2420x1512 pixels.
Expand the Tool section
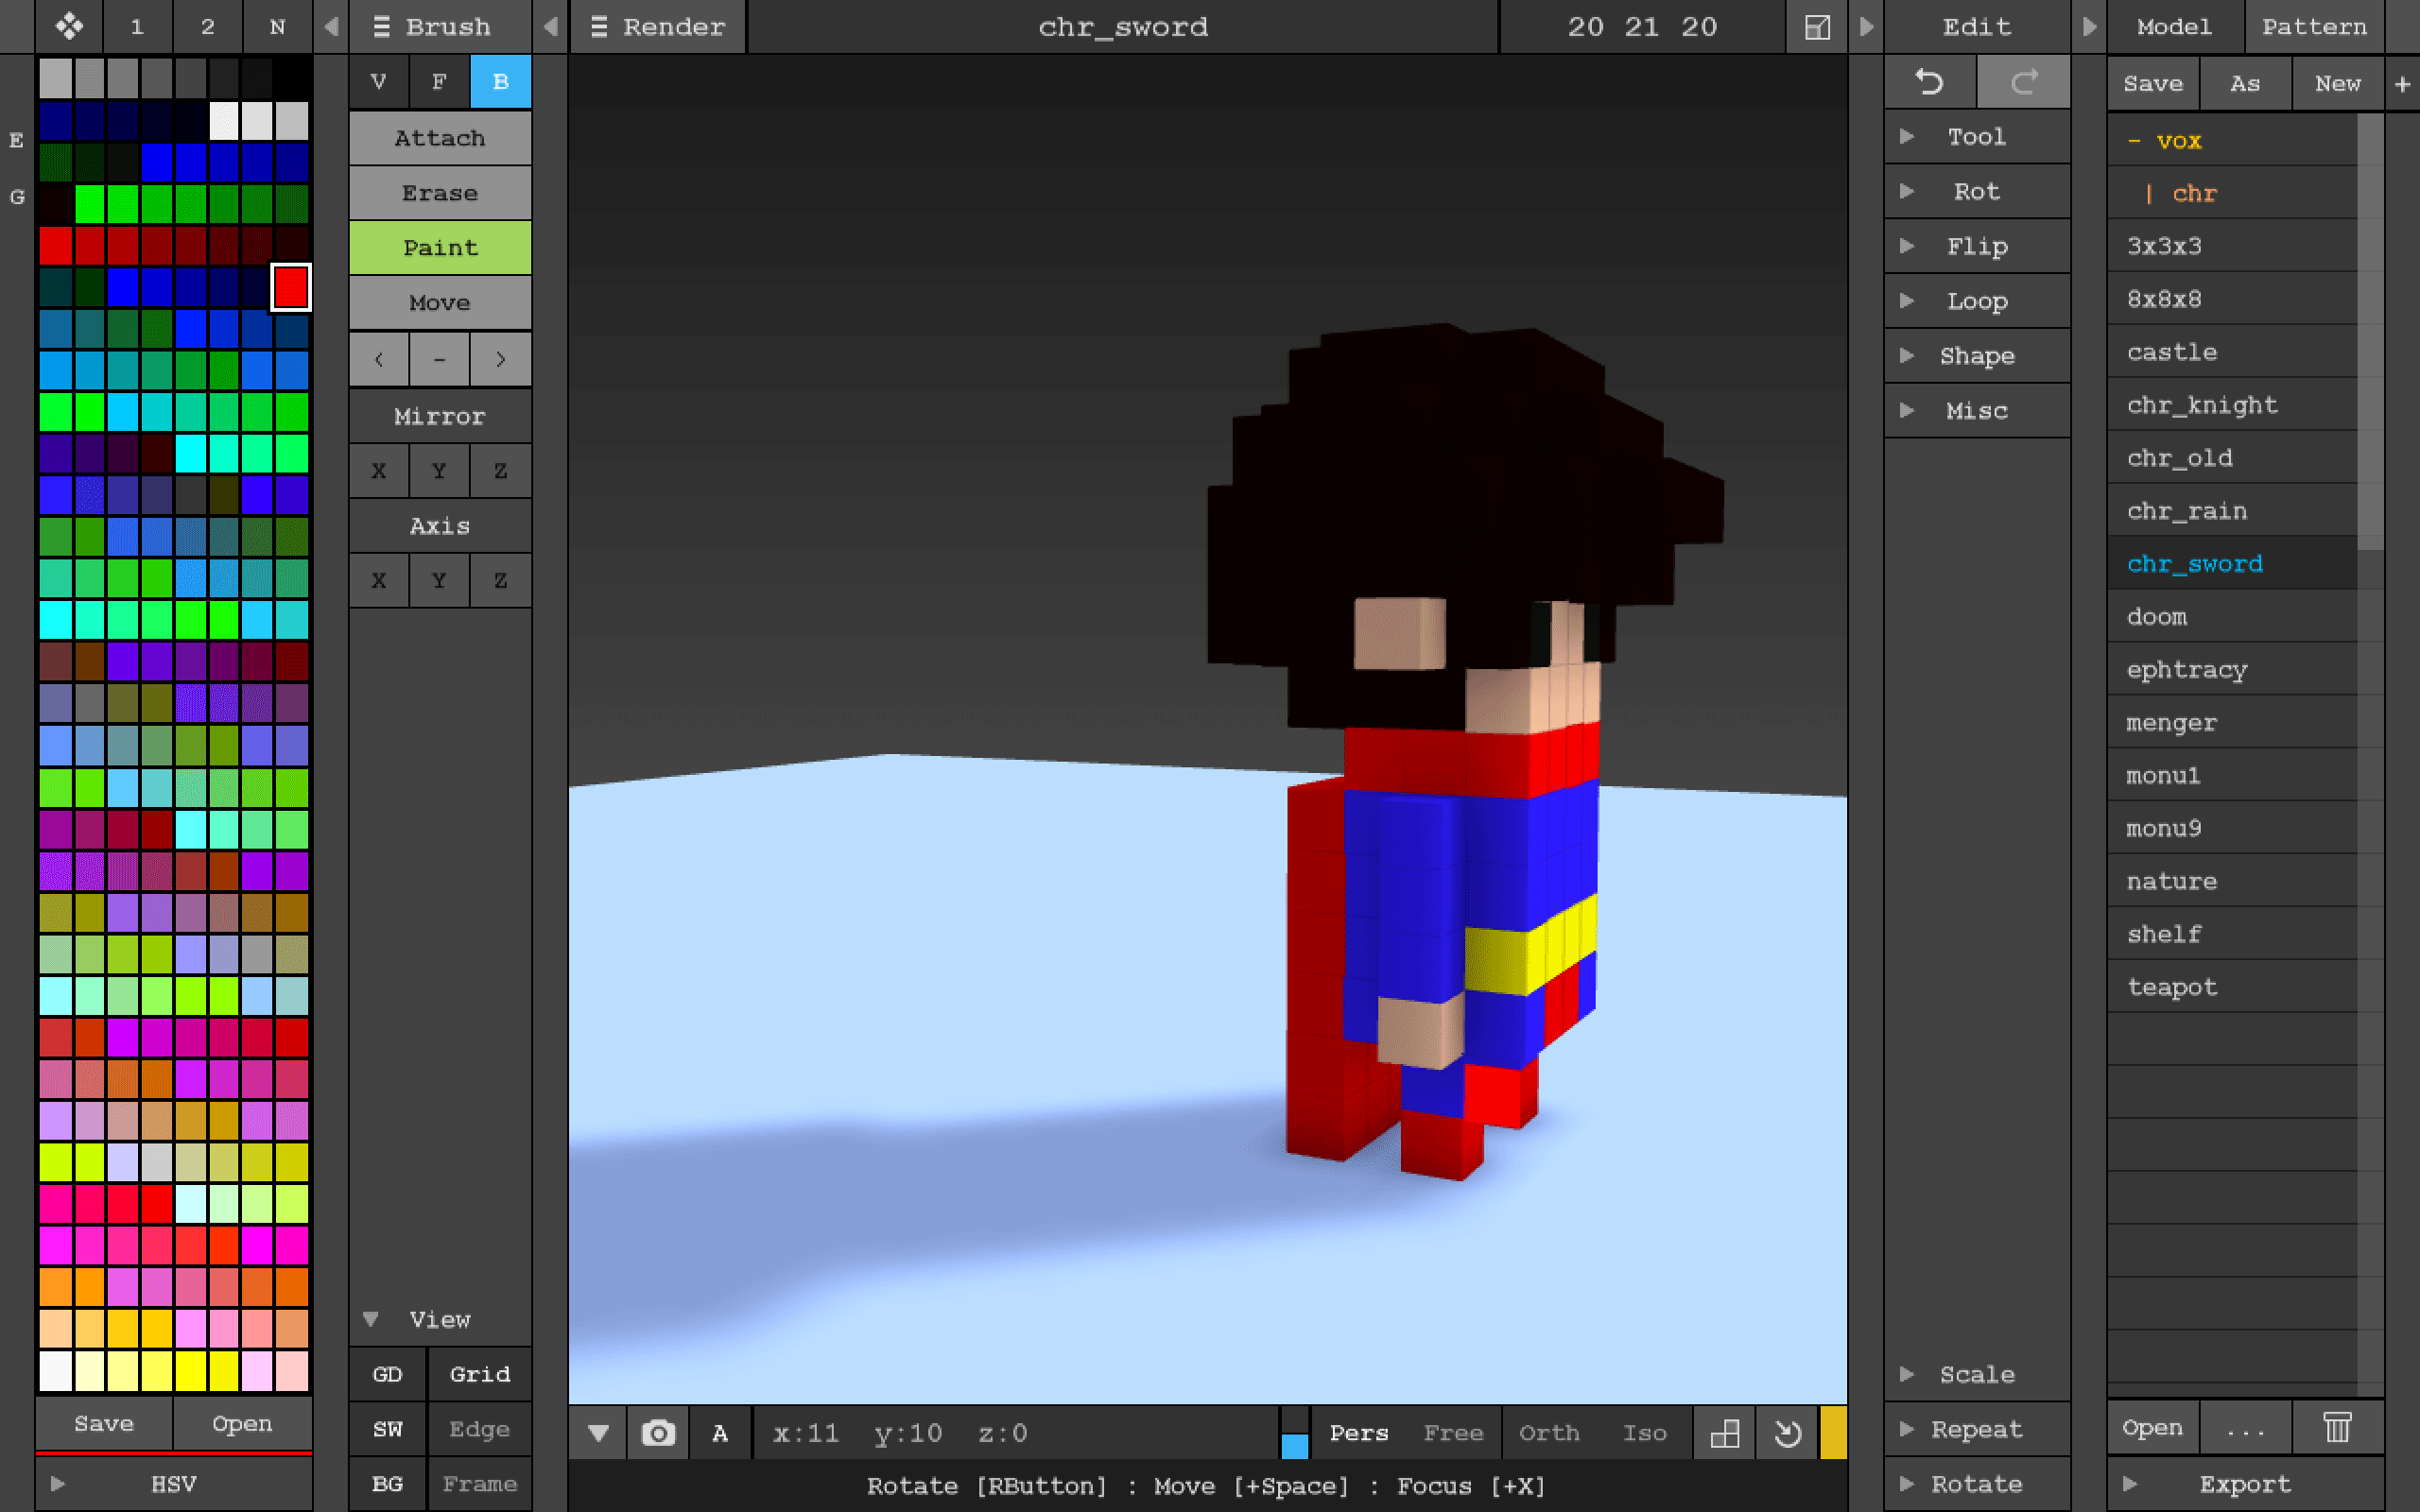tap(1977, 137)
